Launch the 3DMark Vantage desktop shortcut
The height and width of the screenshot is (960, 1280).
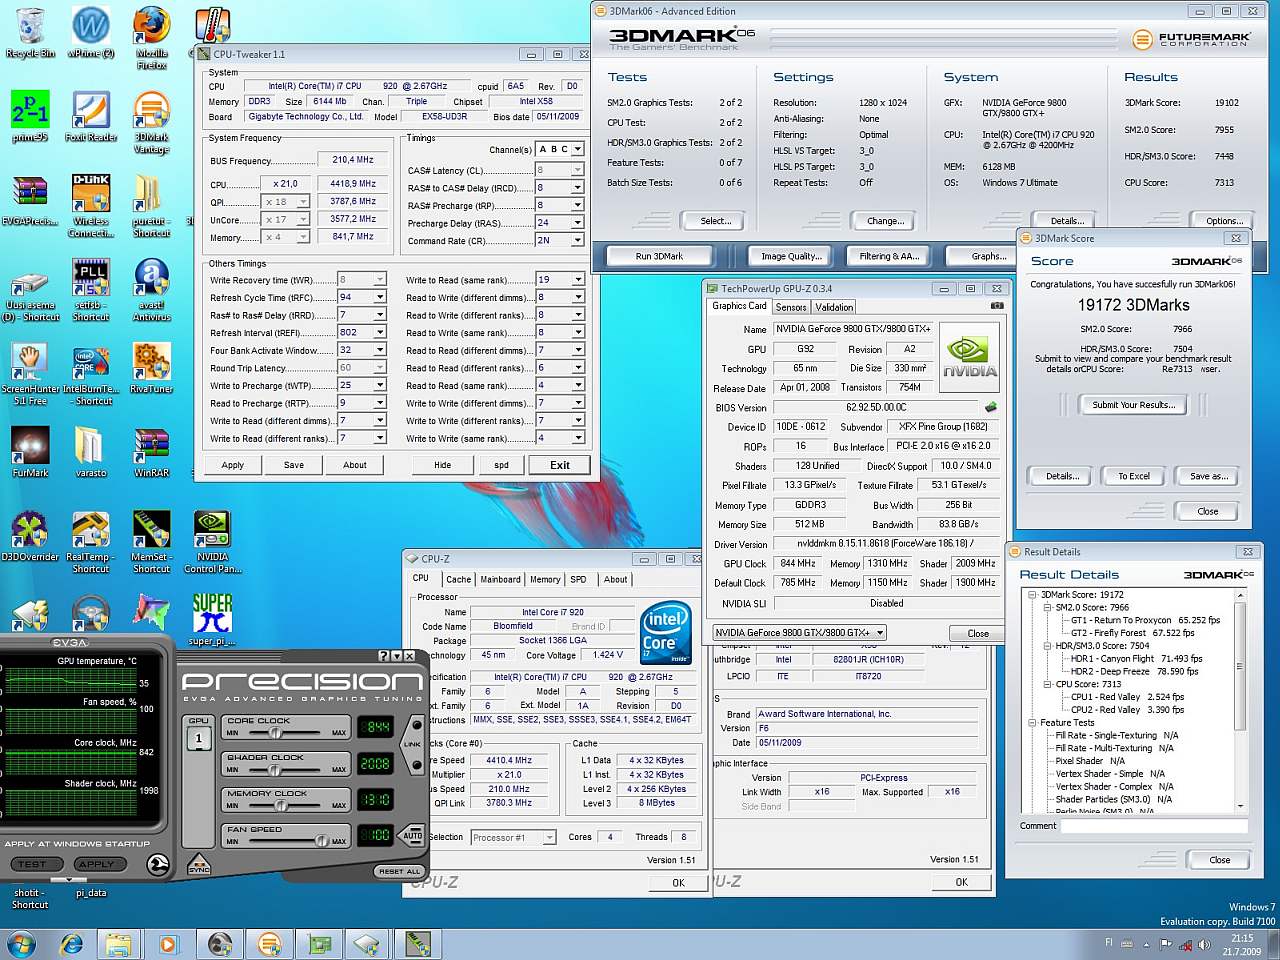(x=152, y=122)
